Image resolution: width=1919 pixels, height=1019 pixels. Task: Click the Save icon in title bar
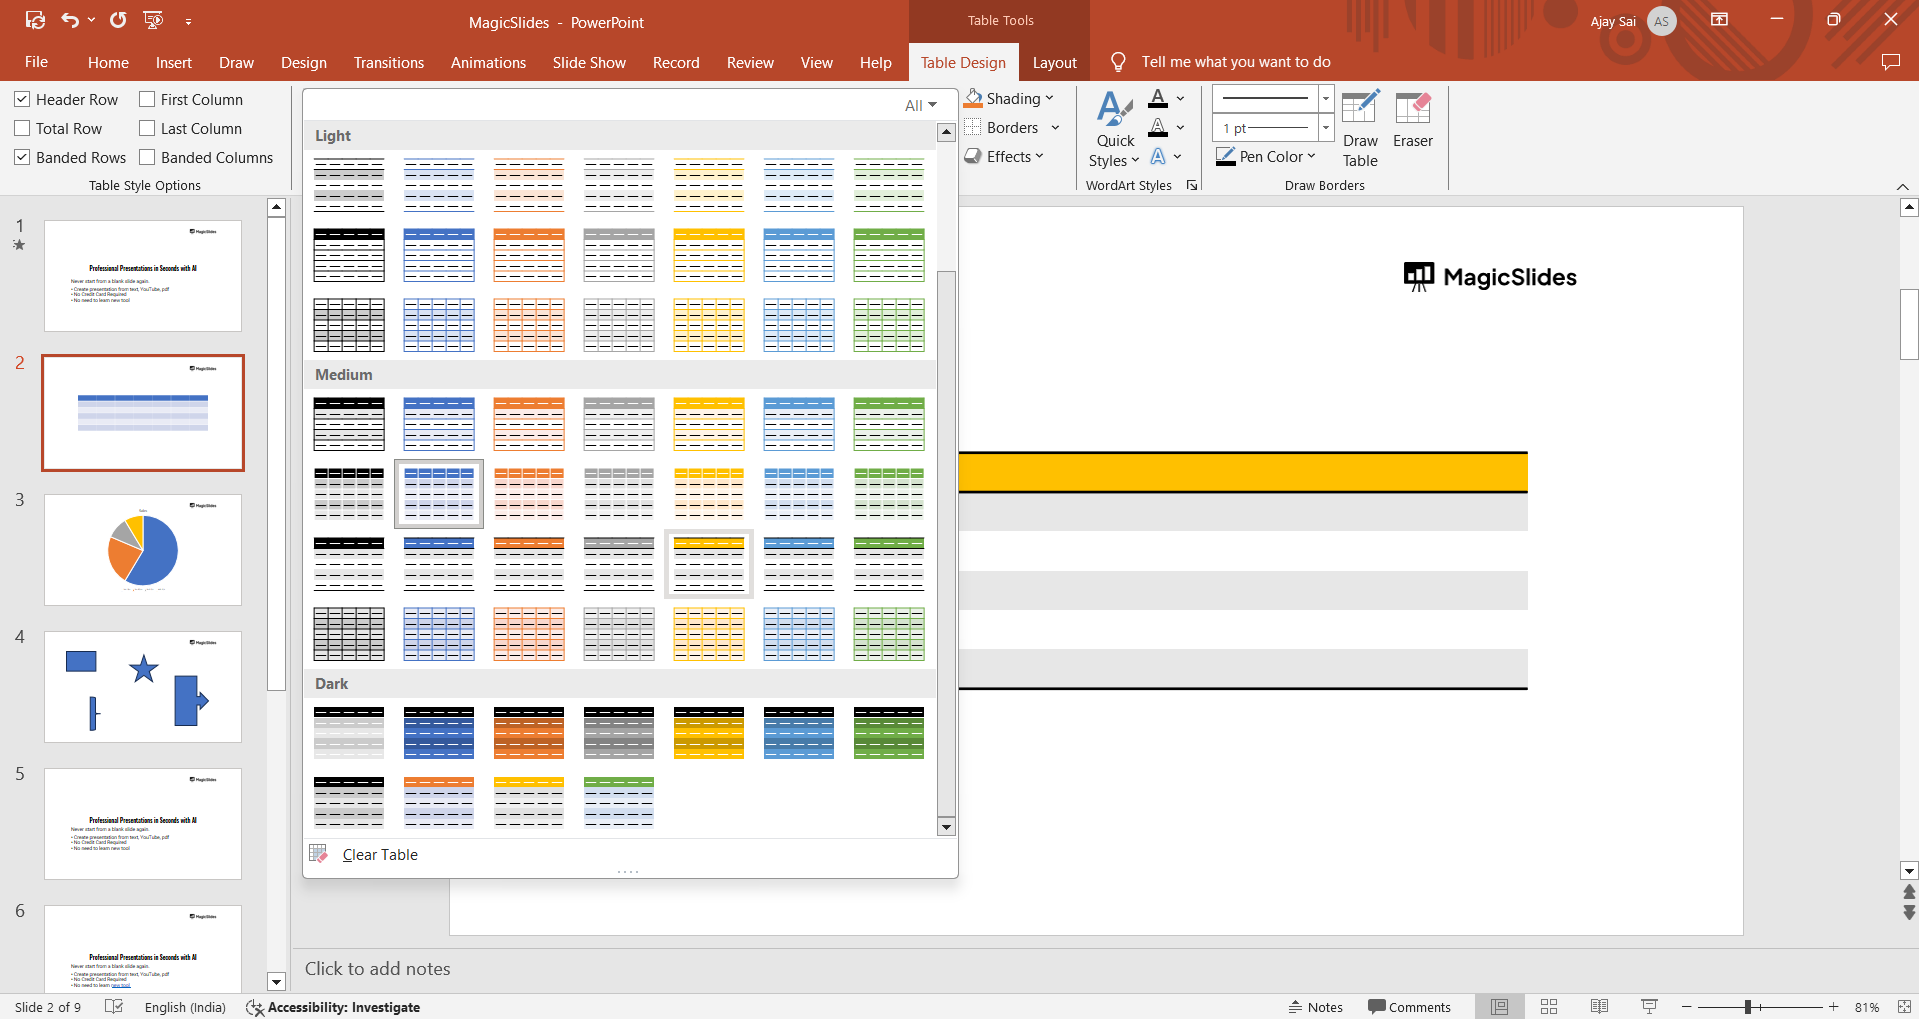coord(35,20)
